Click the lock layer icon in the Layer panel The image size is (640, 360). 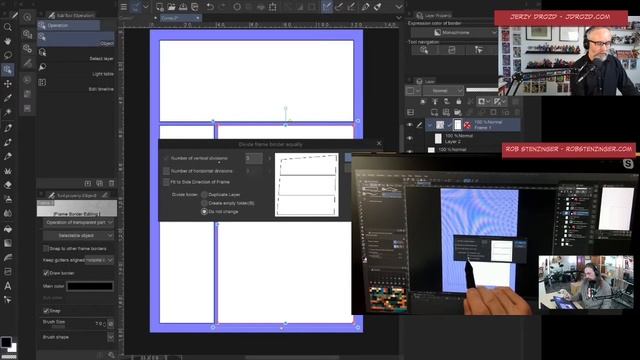tap(458, 101)
